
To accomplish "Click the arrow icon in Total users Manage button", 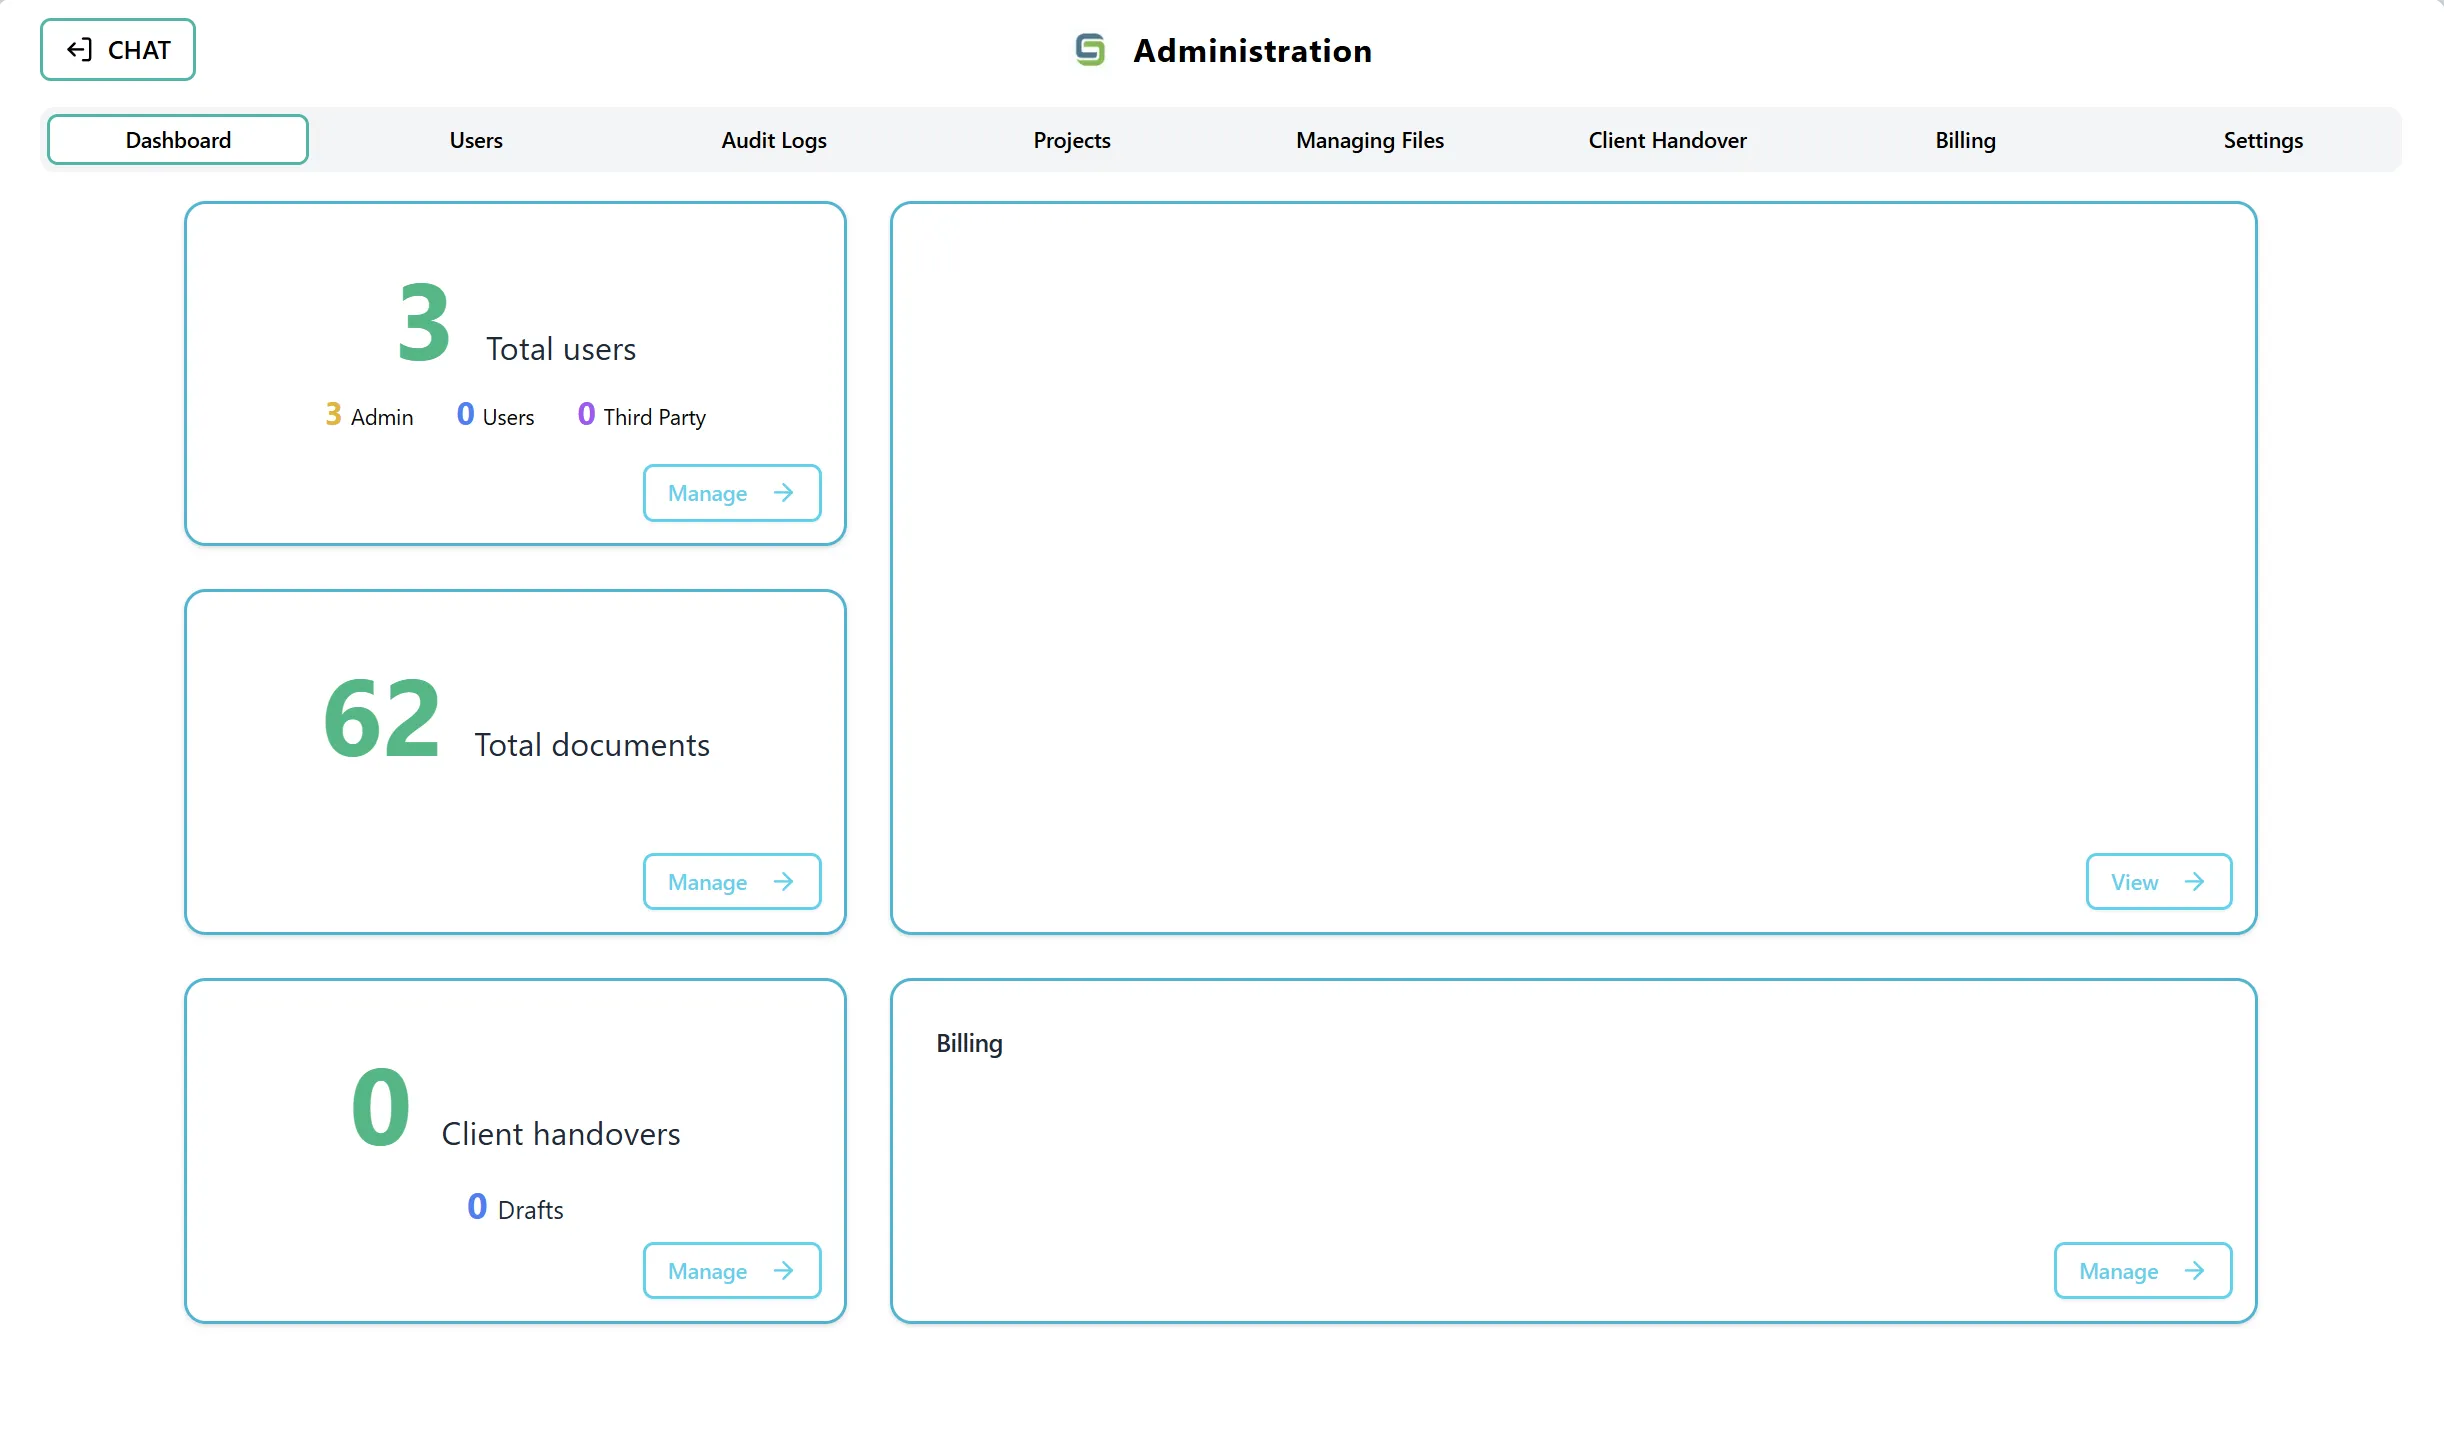I will (783, 492).
